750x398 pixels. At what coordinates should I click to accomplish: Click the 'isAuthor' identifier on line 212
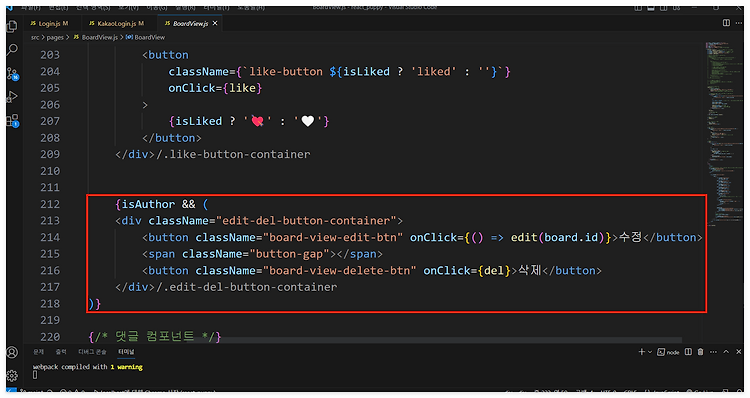[148, 204]
